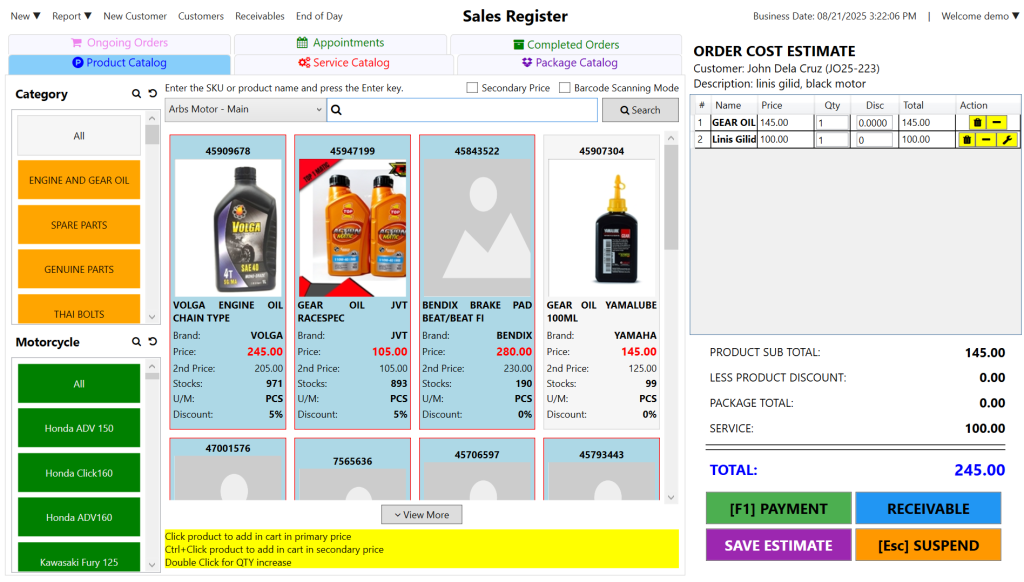
Task: Select product card SKU 7565636
Action: pos(353,469)
